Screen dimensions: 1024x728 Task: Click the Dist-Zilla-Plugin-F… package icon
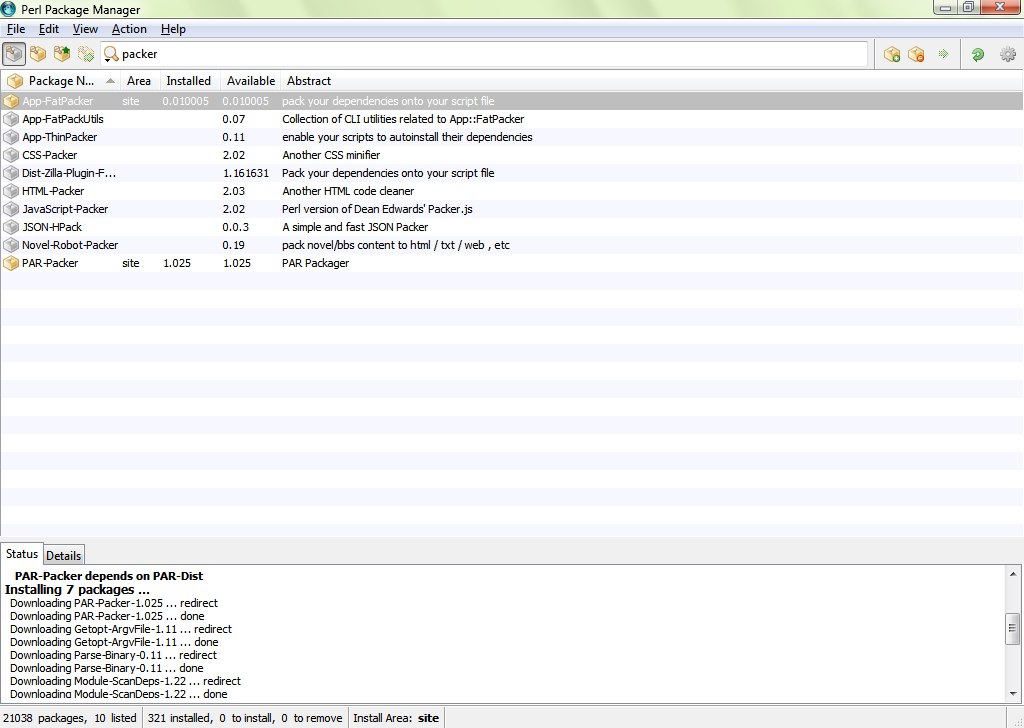coord(11,173)
